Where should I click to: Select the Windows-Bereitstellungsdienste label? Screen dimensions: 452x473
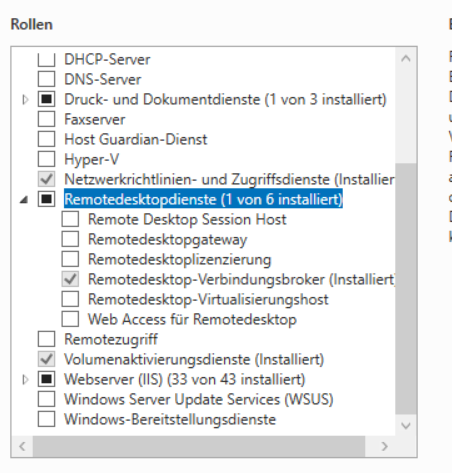(170, 419)
